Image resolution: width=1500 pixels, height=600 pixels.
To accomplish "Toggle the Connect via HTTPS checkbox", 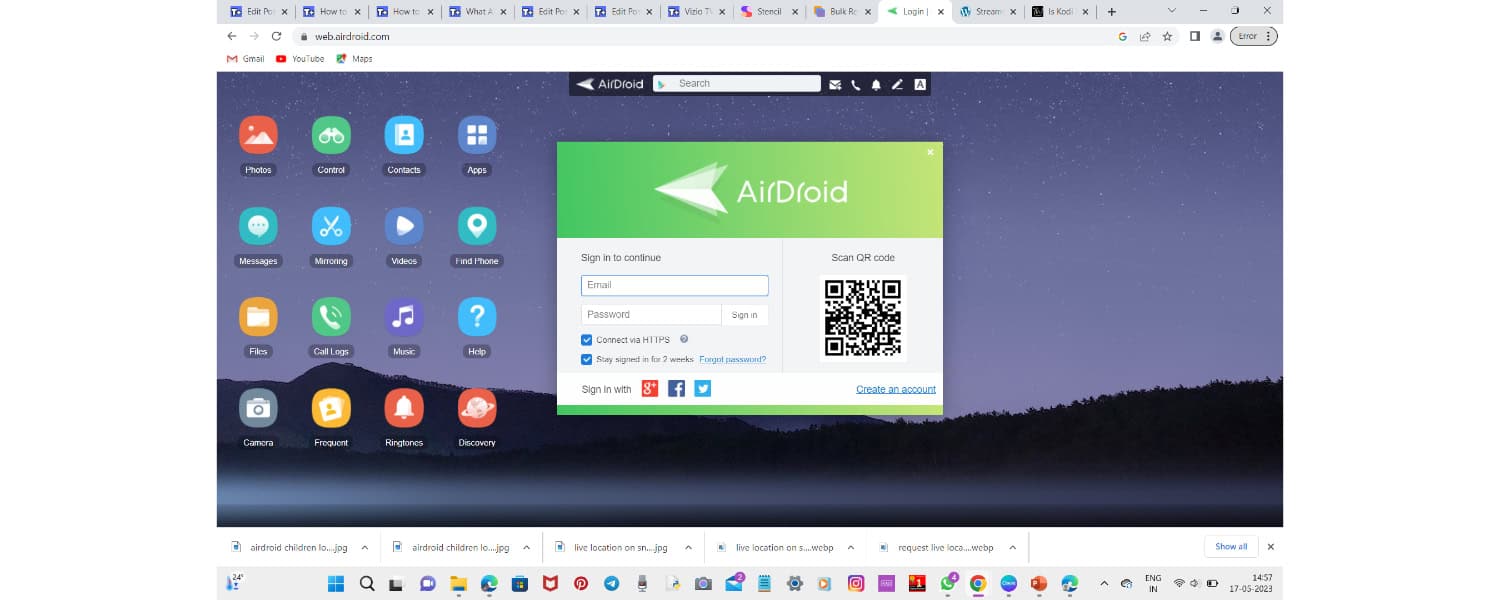I will click(587, 340).
